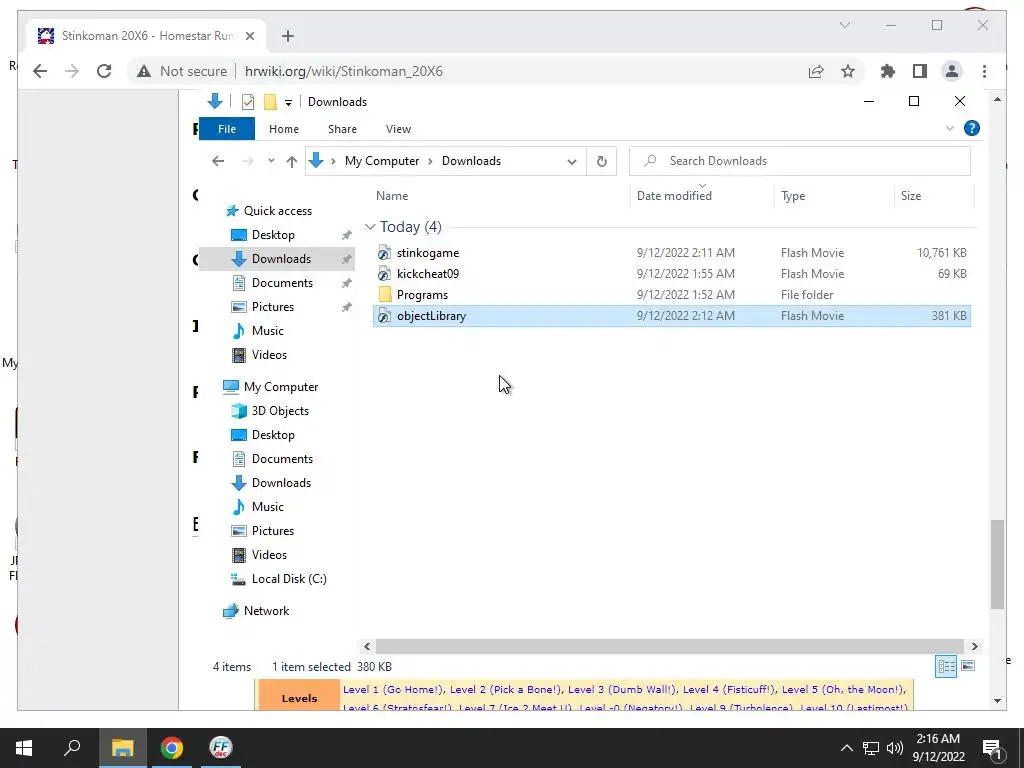This screenshot has height=768, width=1024.
Task: Click the Programs folder icon in file list
Action: 385,295
